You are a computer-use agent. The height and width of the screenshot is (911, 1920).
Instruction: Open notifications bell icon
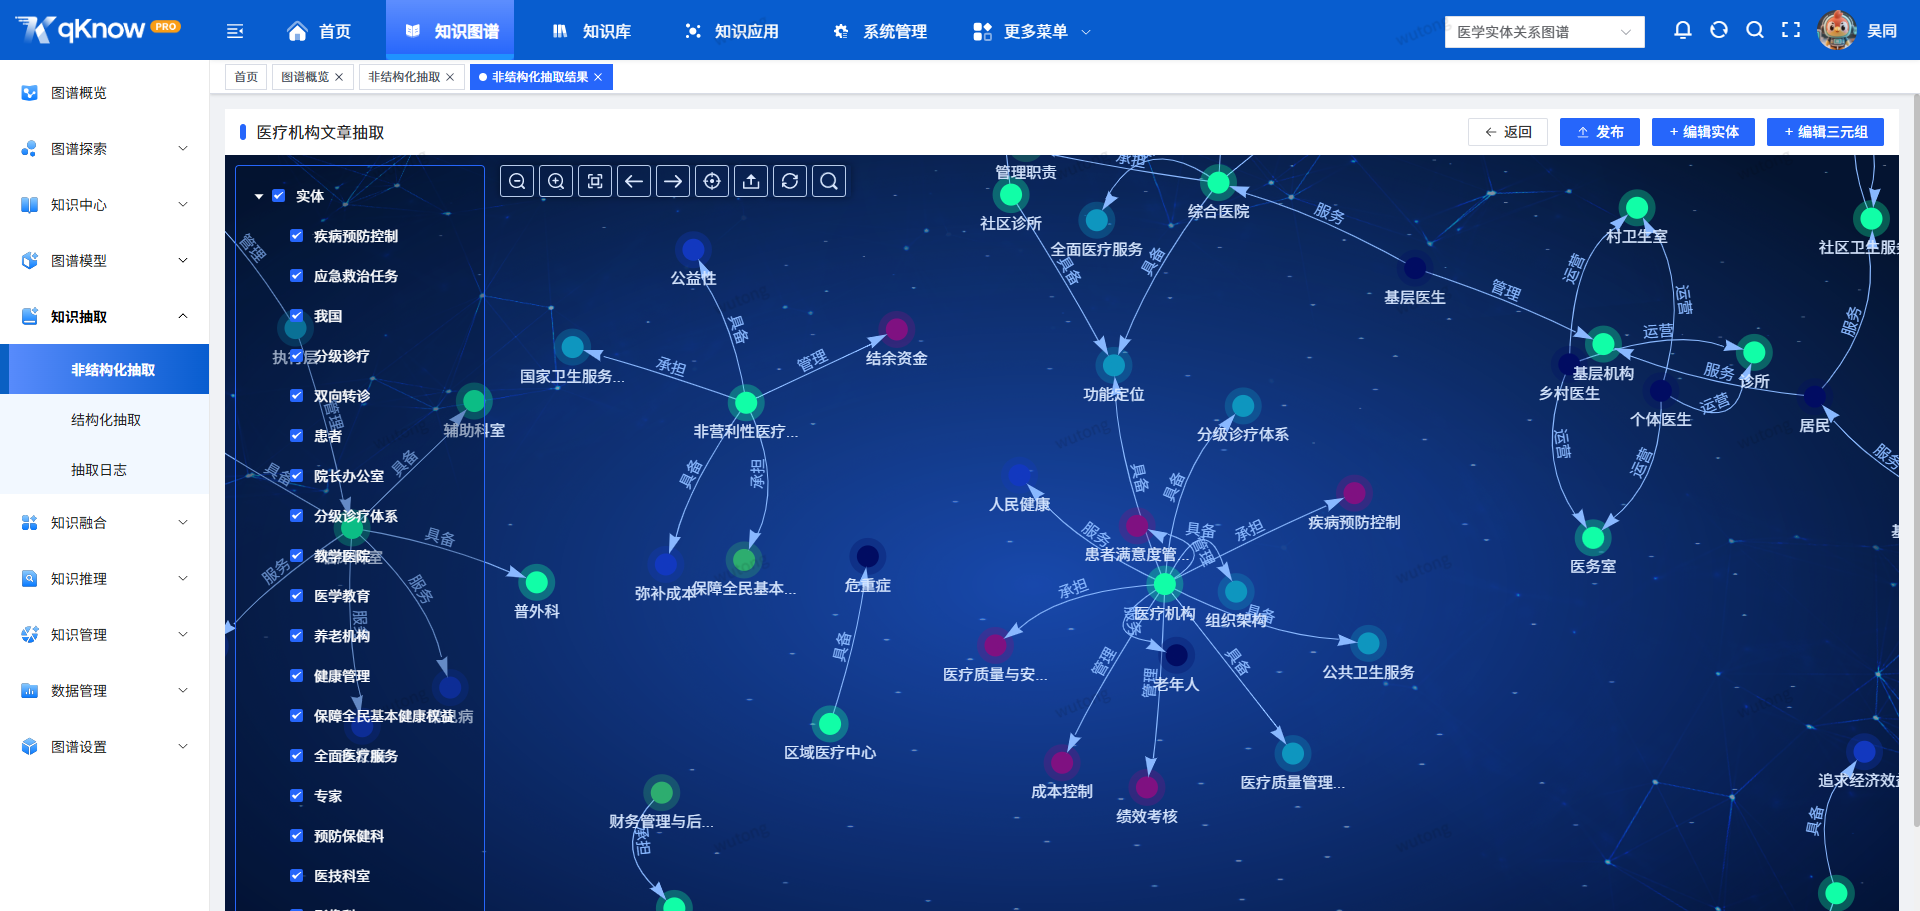coord(1683,30)
